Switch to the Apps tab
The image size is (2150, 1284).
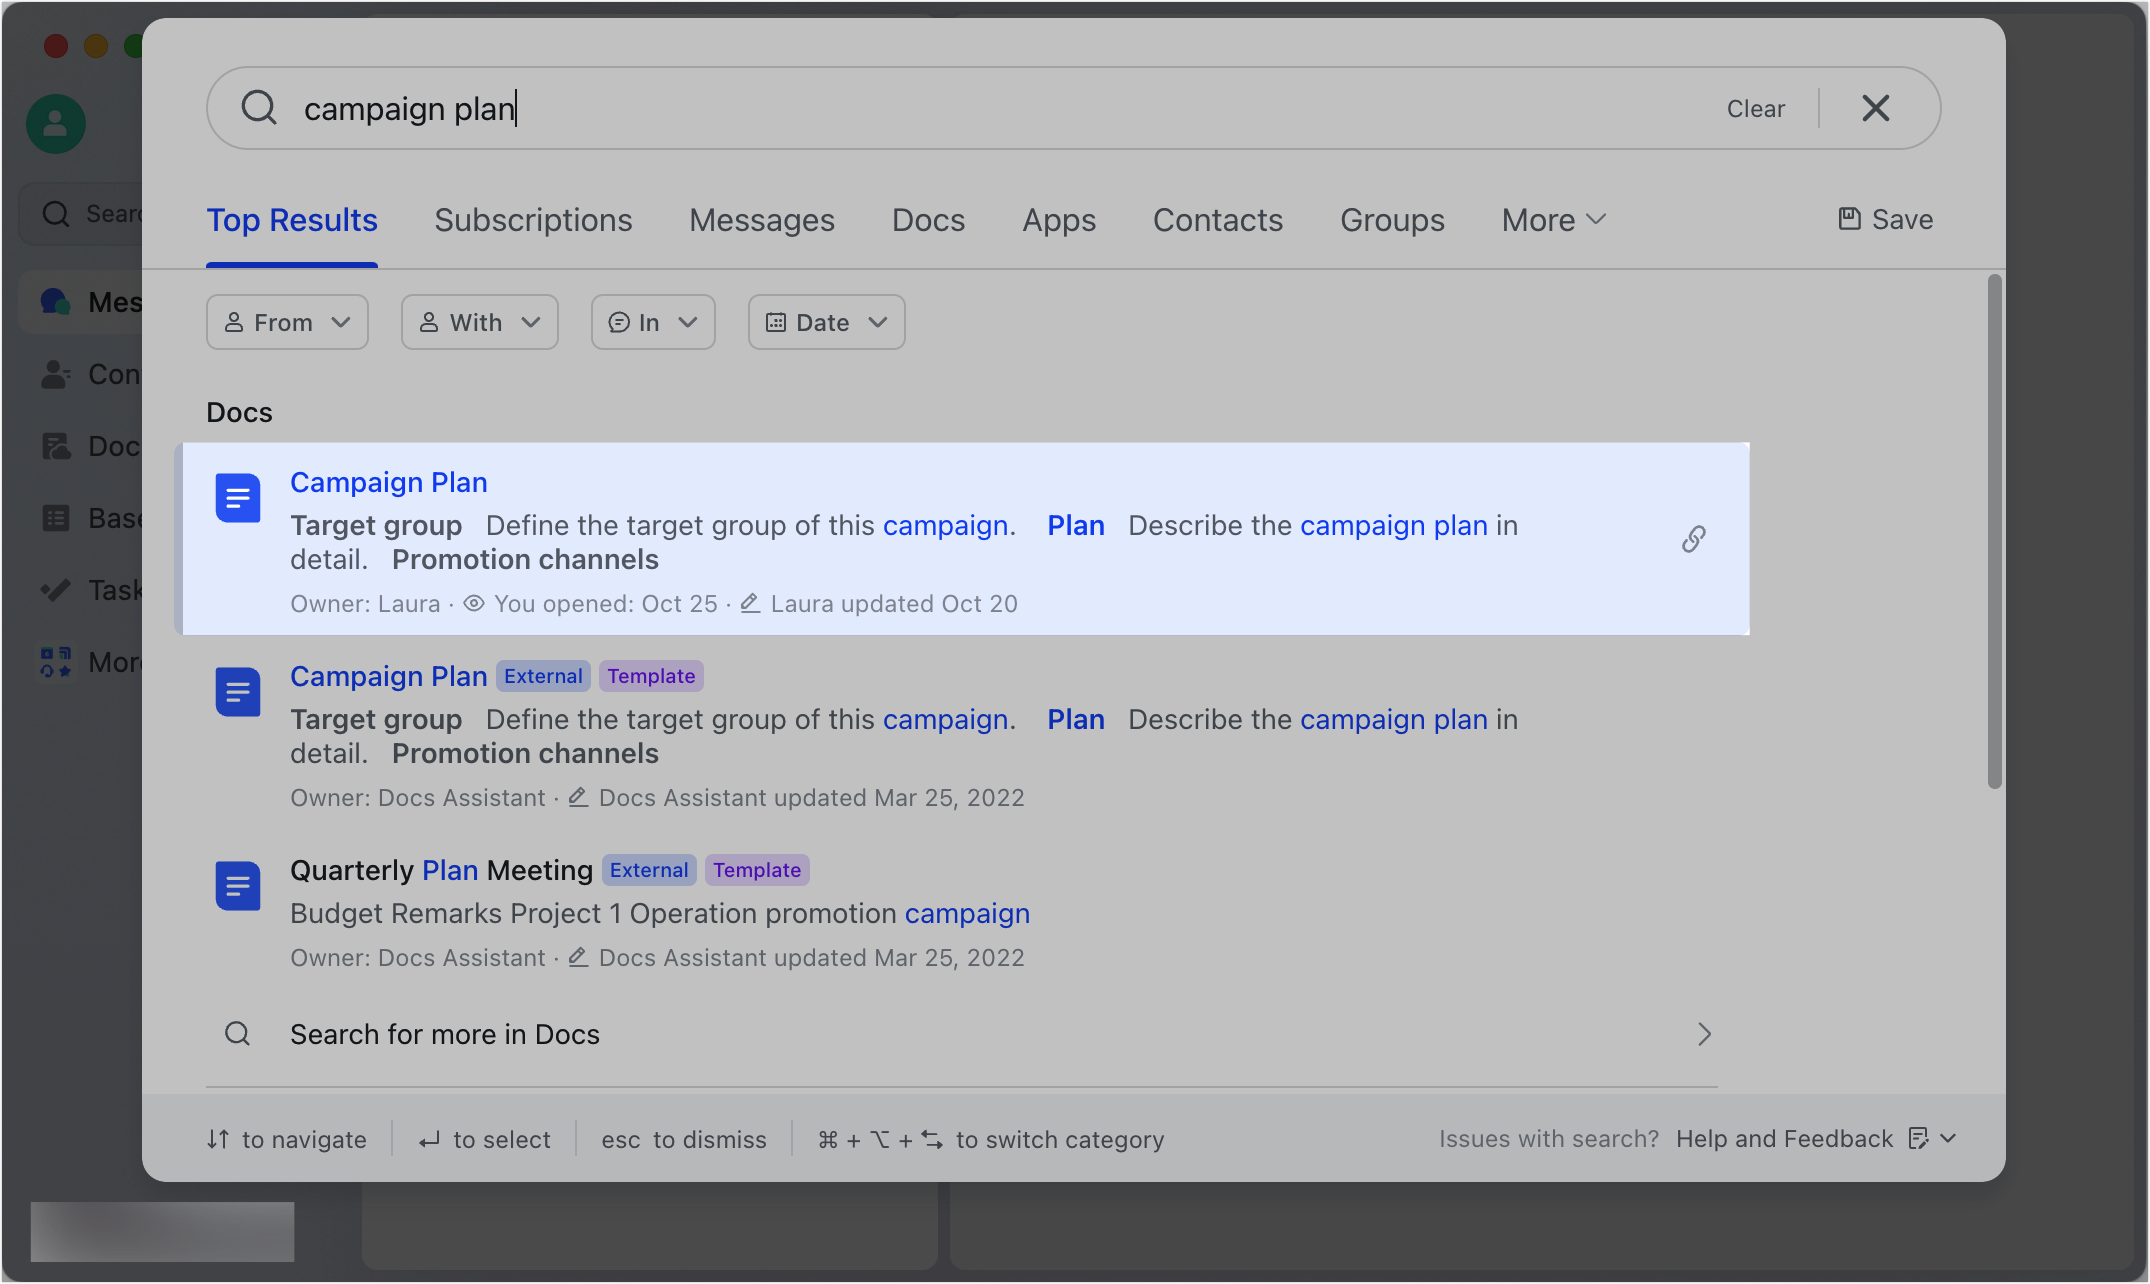pos(1058,220)
